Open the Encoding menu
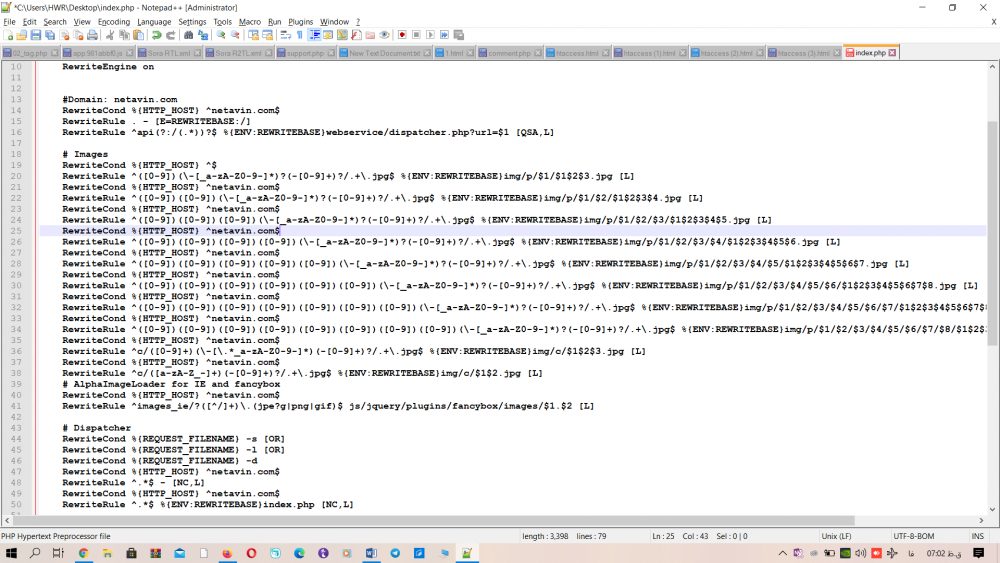This screenshot has width=1000, height=563. coord(114,22)
